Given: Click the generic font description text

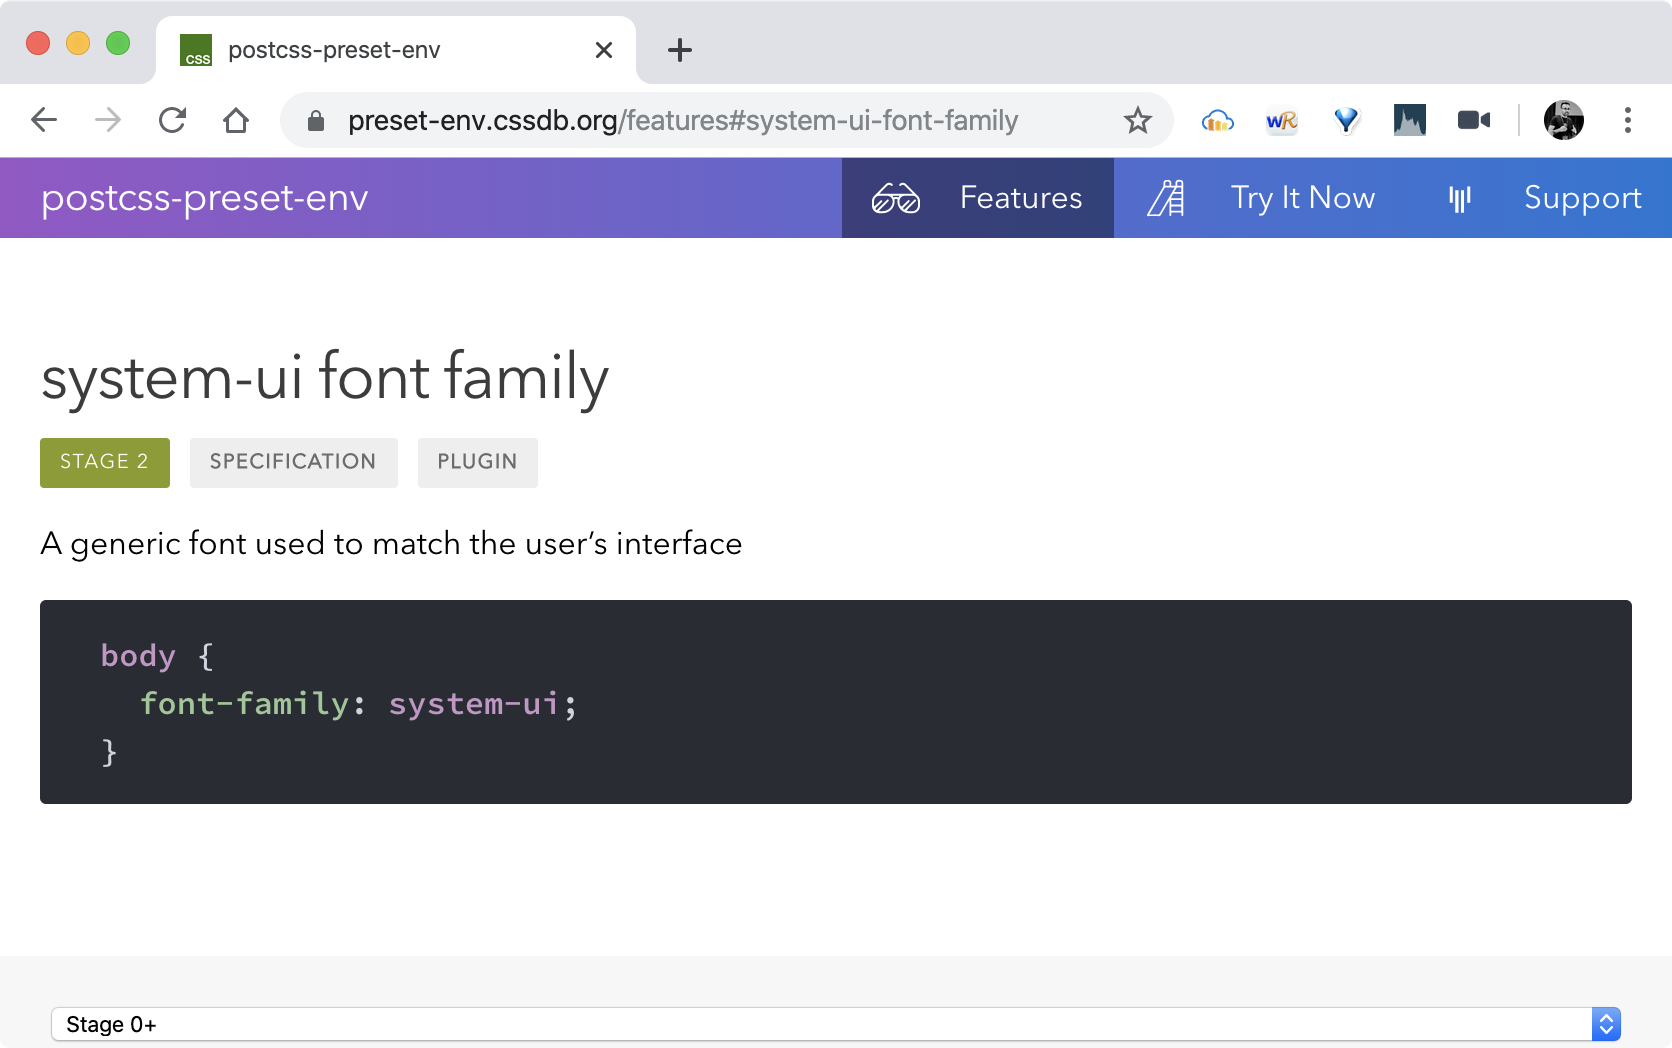Looking at the screenshot, I should click(391, 544).
